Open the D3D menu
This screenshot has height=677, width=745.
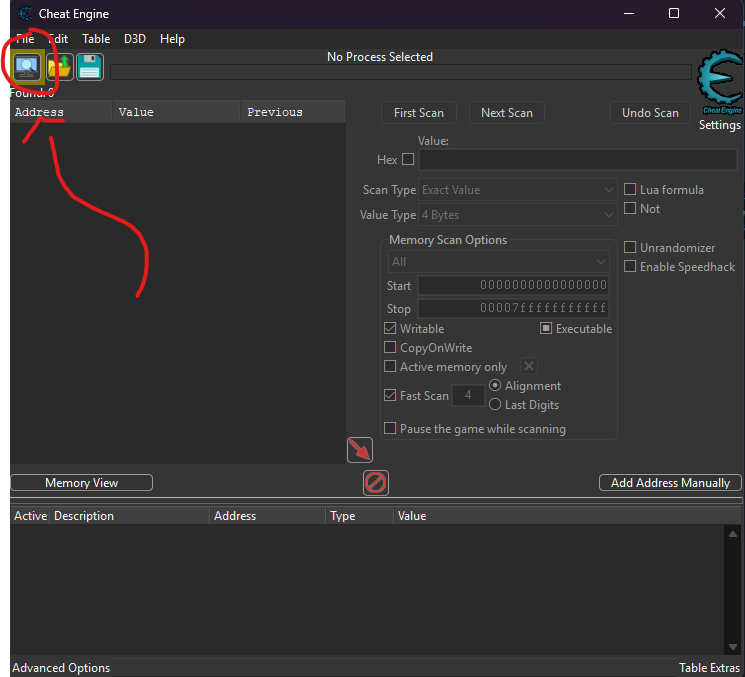coord(135,39)
